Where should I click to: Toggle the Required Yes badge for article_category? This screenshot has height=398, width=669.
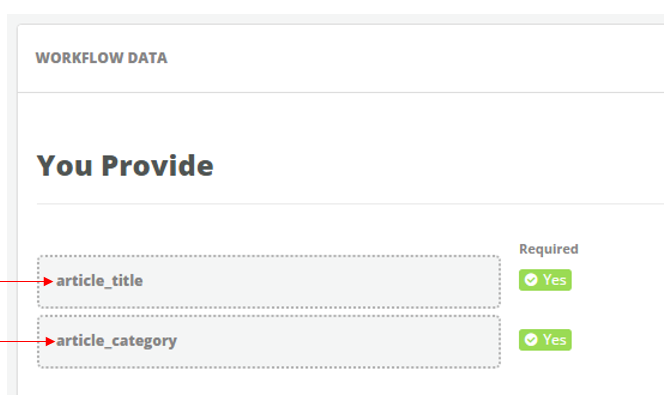[x=545, y=340]
